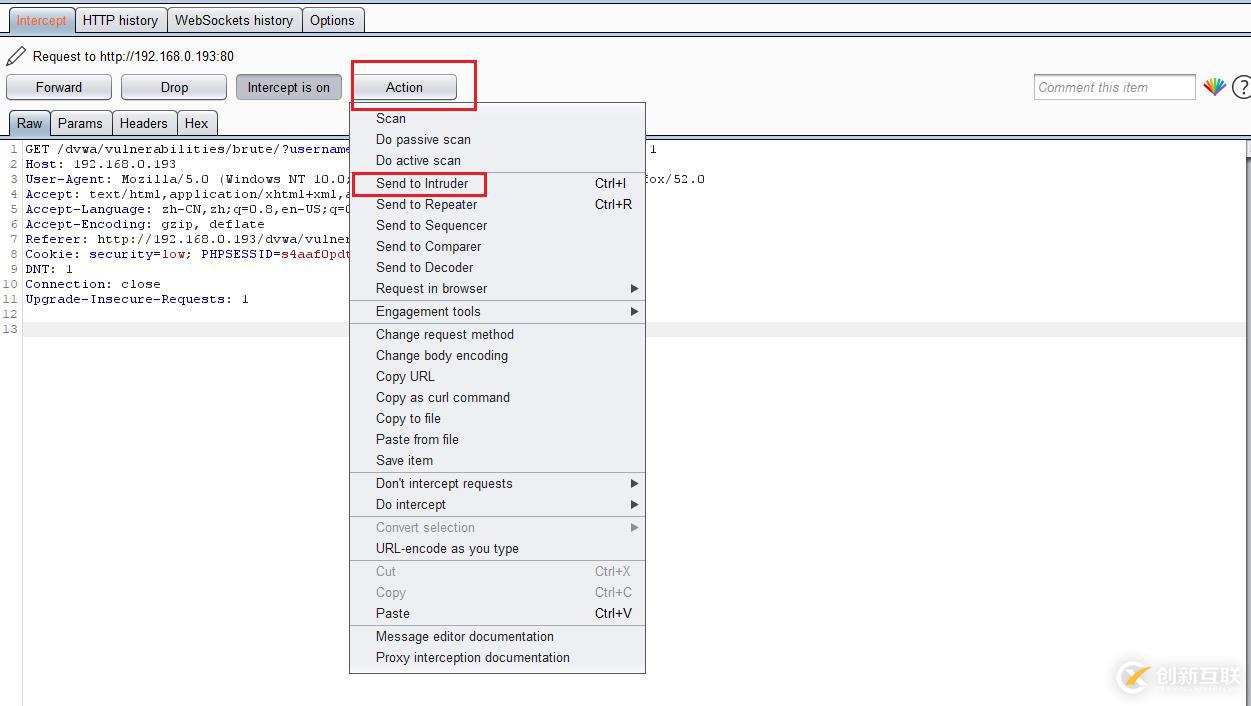Switch to the Hex view tab
This screenshot has width=1251, height=706.
[196, 123]
